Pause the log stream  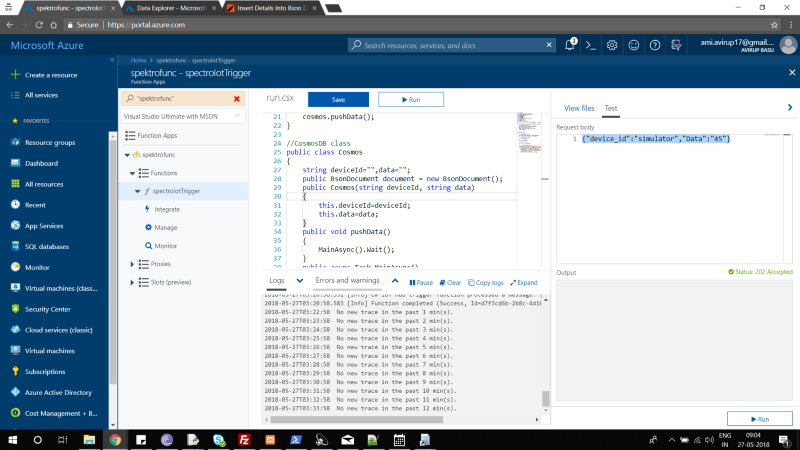click(x=421, y=283)
